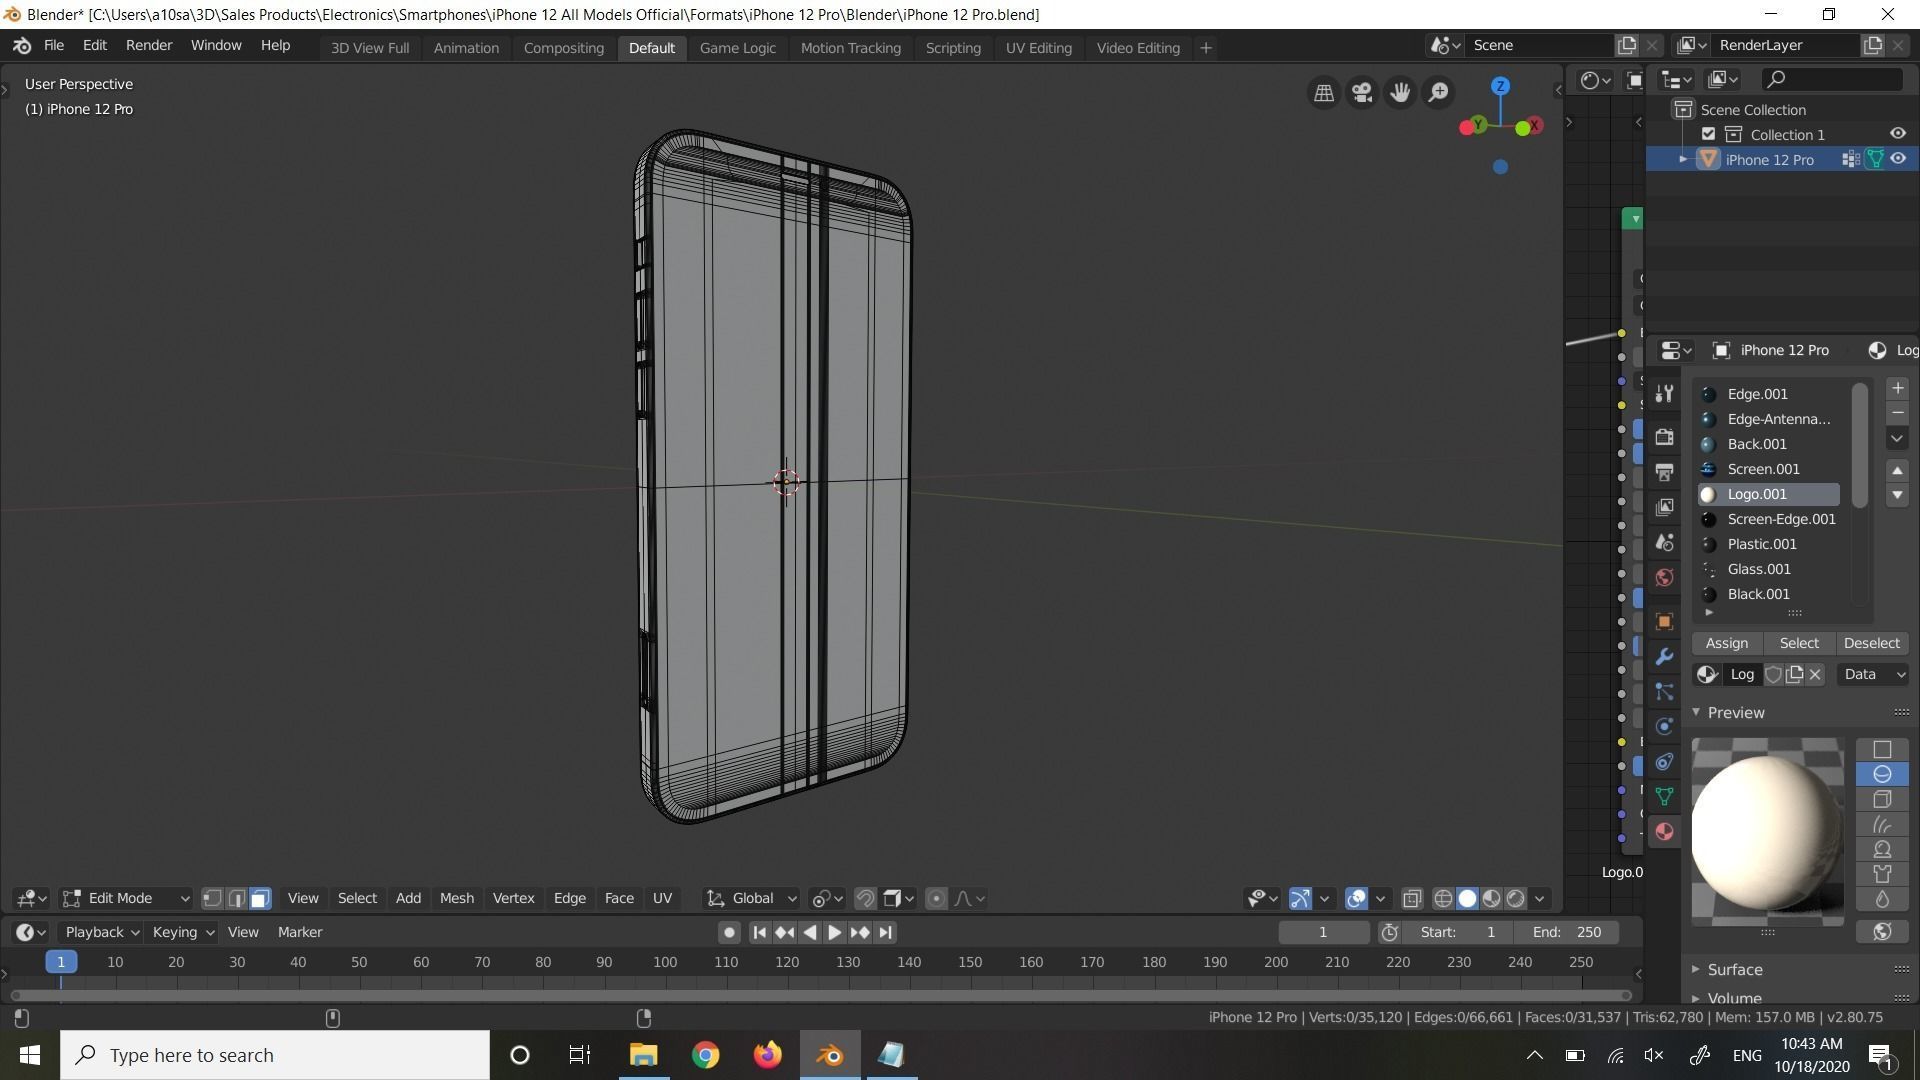Open the Output properties tab
Viewport: 1920px width, 1080px height.
(1664, 472)
